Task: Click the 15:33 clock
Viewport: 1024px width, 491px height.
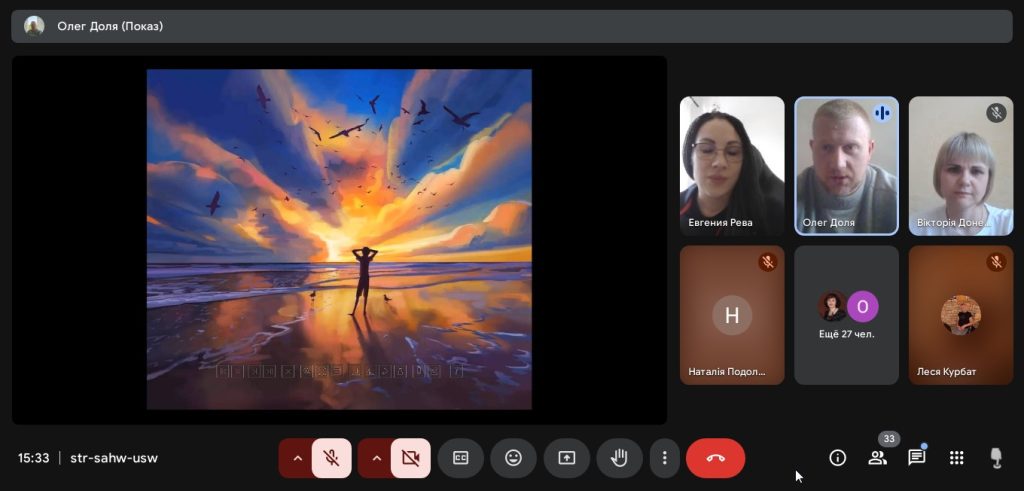Action: pos(33,458)
